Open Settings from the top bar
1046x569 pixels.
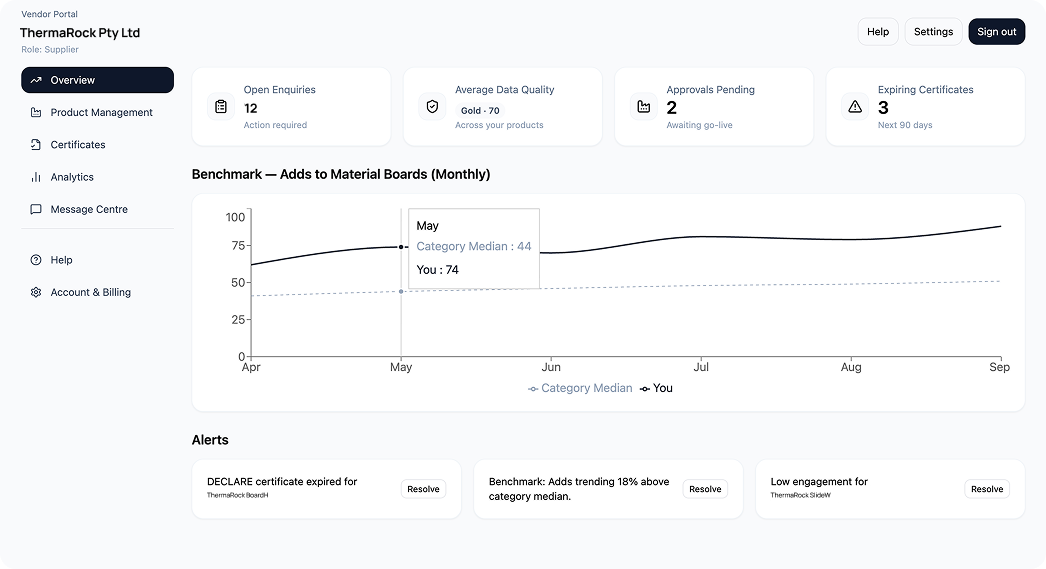[x=933, y=32]
